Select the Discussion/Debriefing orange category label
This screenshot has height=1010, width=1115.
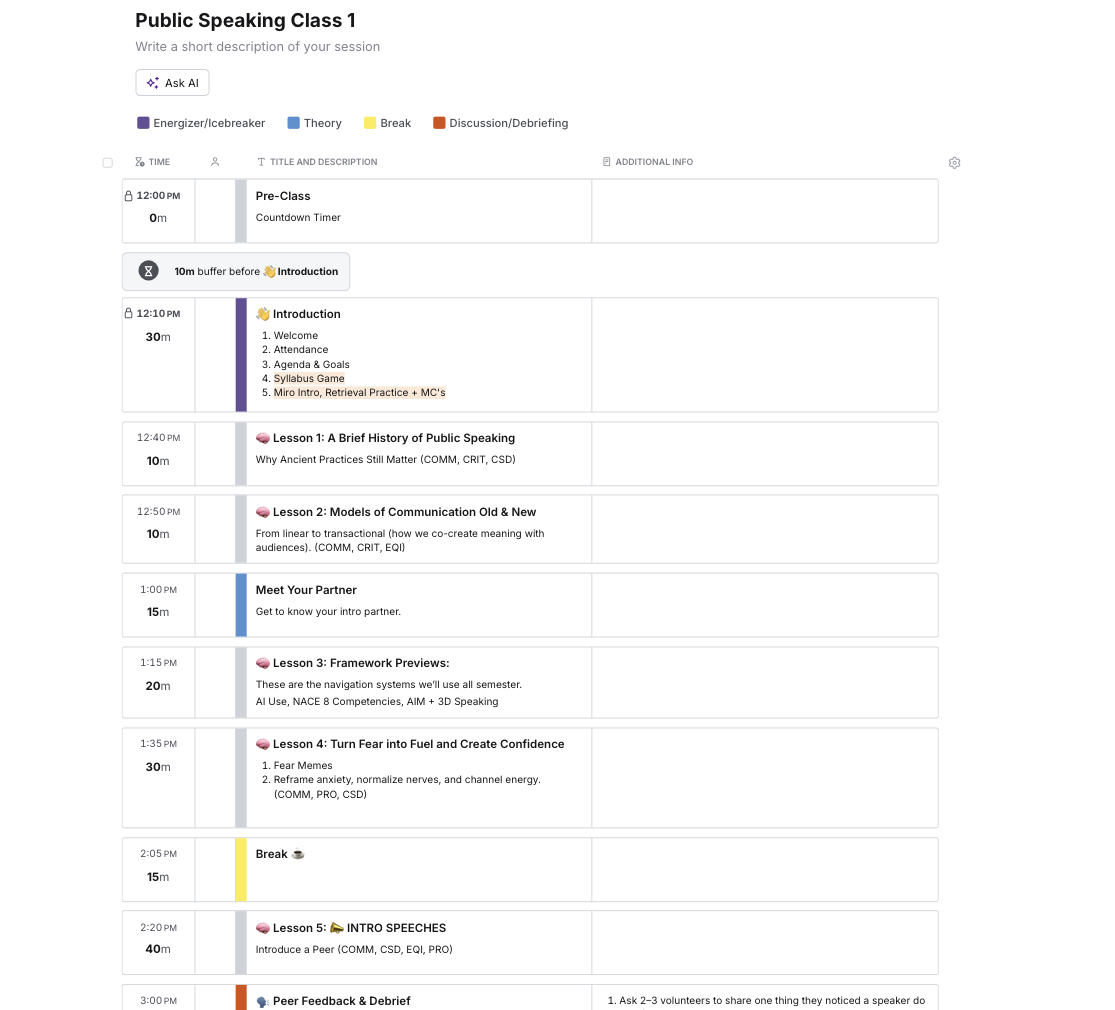pos(508,123)
